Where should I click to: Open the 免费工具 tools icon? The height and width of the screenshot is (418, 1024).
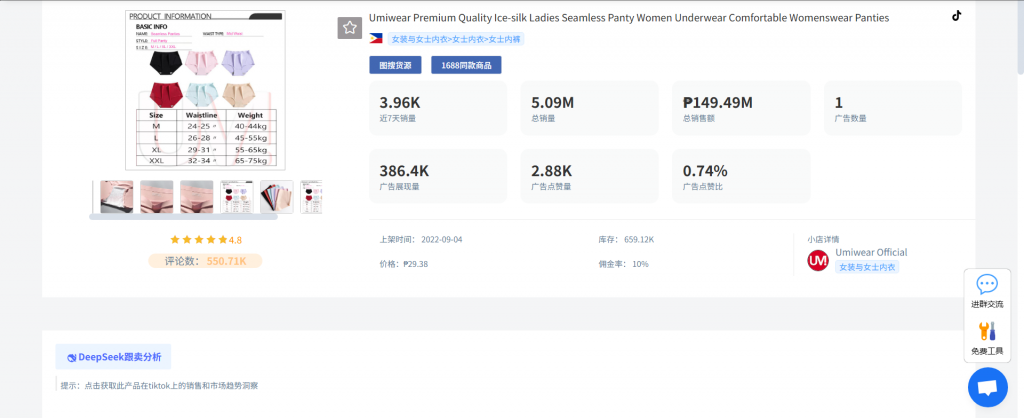click(986, 332)
